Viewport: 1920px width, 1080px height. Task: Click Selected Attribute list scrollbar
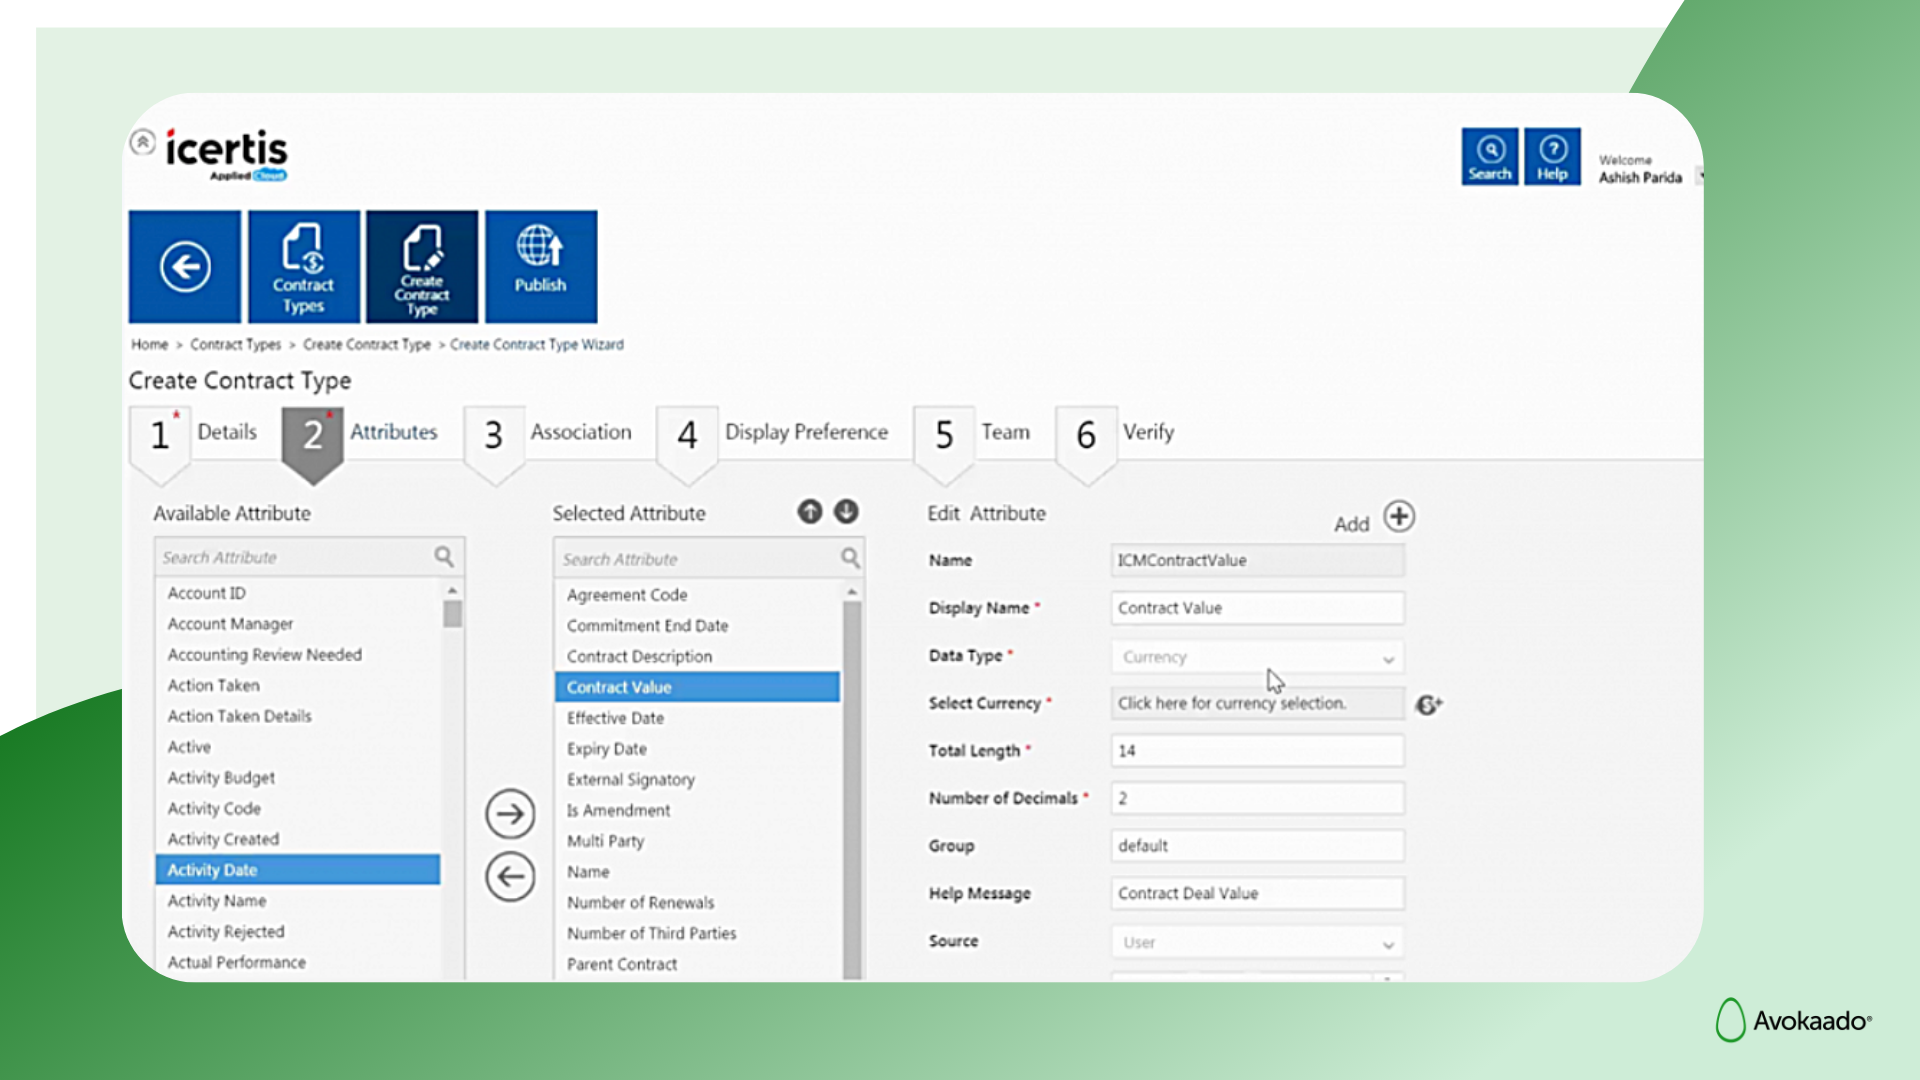click(853, 790)
